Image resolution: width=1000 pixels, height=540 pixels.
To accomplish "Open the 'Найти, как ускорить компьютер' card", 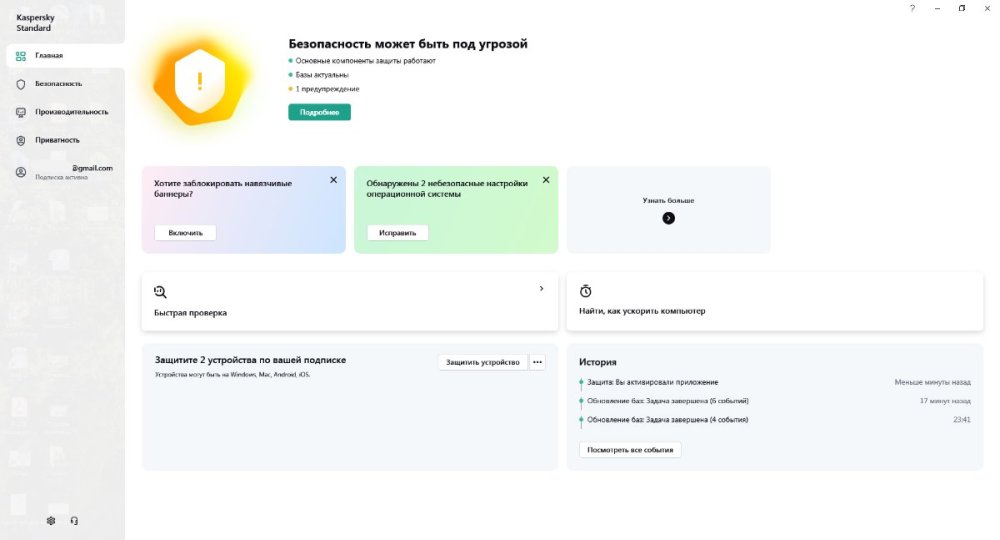I will pyautogui.click(x=774, y=301).
